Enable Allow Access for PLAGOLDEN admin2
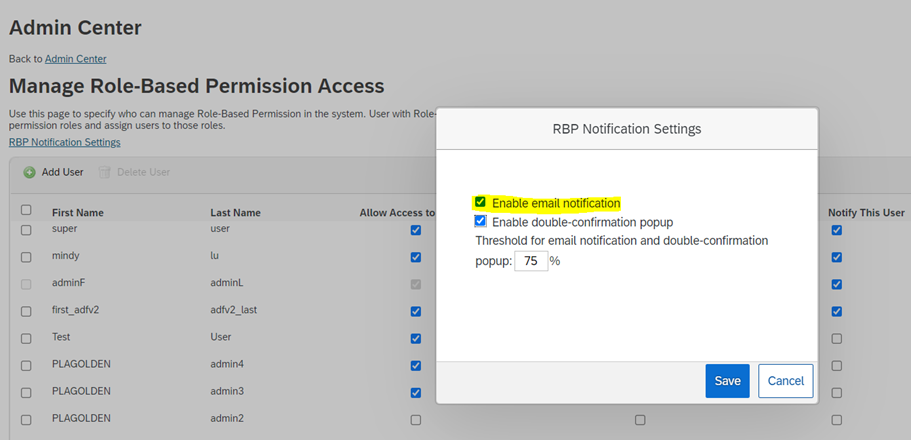This screenshot has width=911, height=440. (x=415, y=420)
